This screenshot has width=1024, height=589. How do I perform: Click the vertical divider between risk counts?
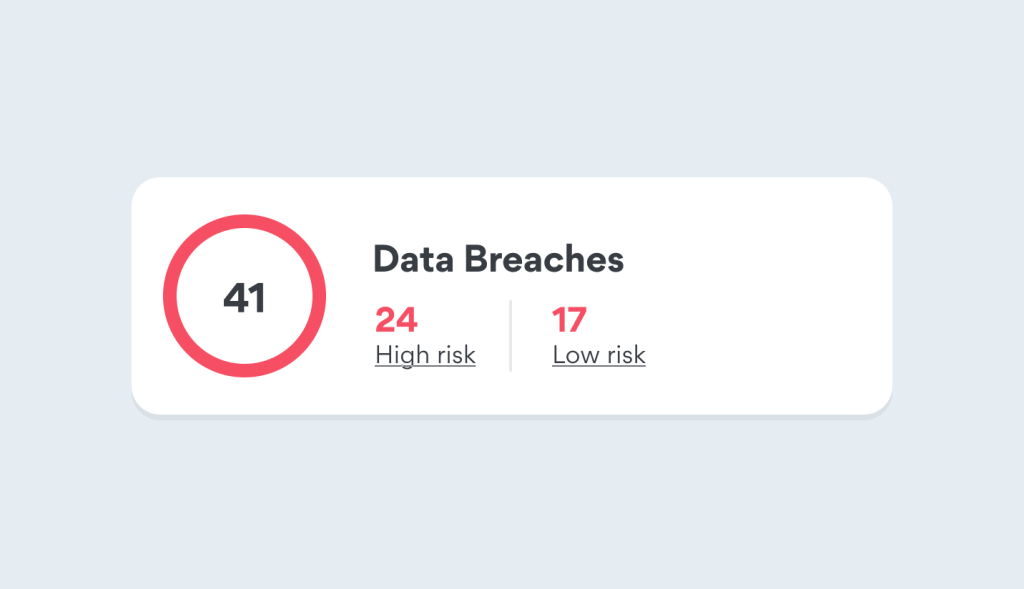click(x=511, y=336)
